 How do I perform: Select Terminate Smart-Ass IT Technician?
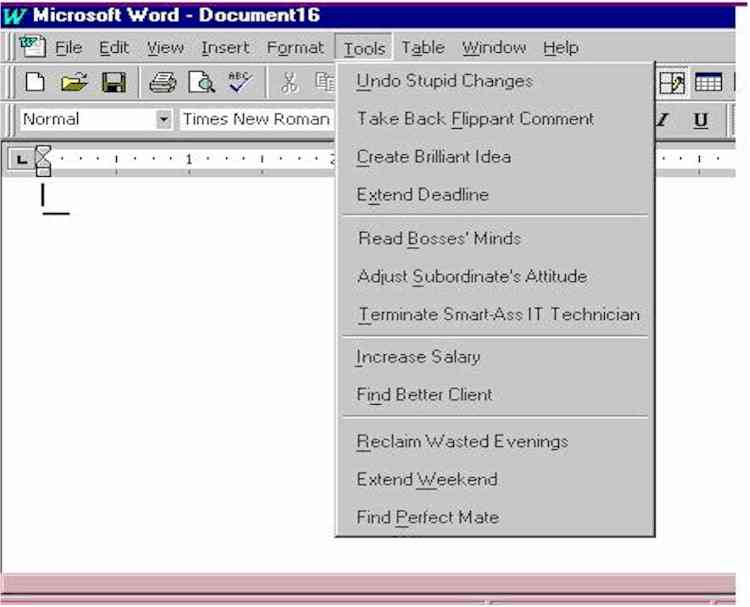(495, 314)
